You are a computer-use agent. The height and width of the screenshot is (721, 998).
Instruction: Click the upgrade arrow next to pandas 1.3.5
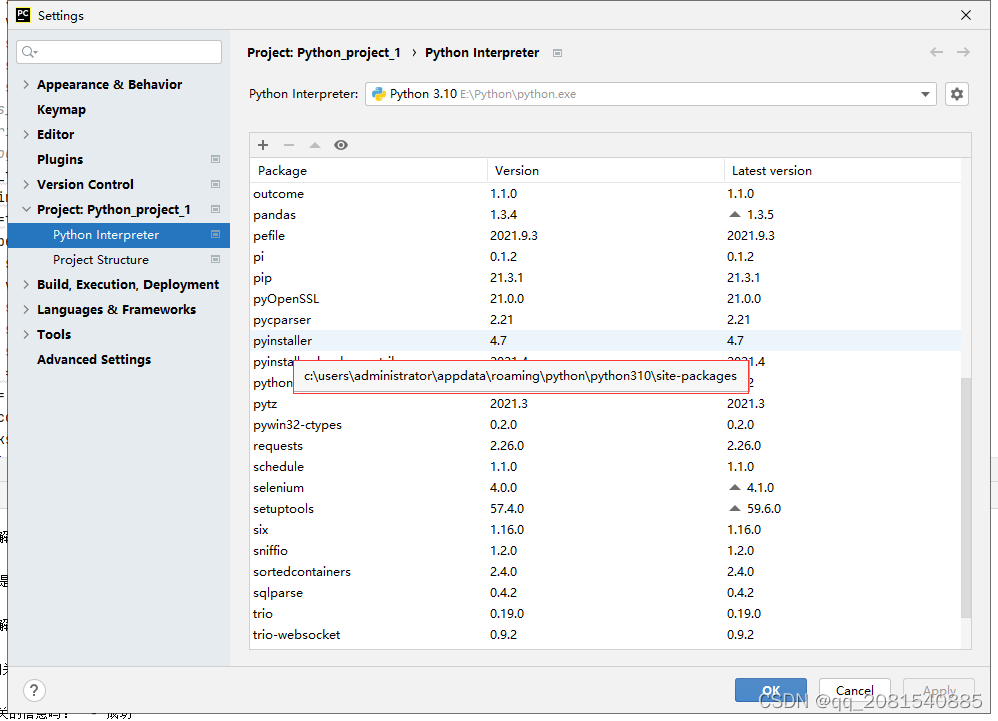(735, 214)
